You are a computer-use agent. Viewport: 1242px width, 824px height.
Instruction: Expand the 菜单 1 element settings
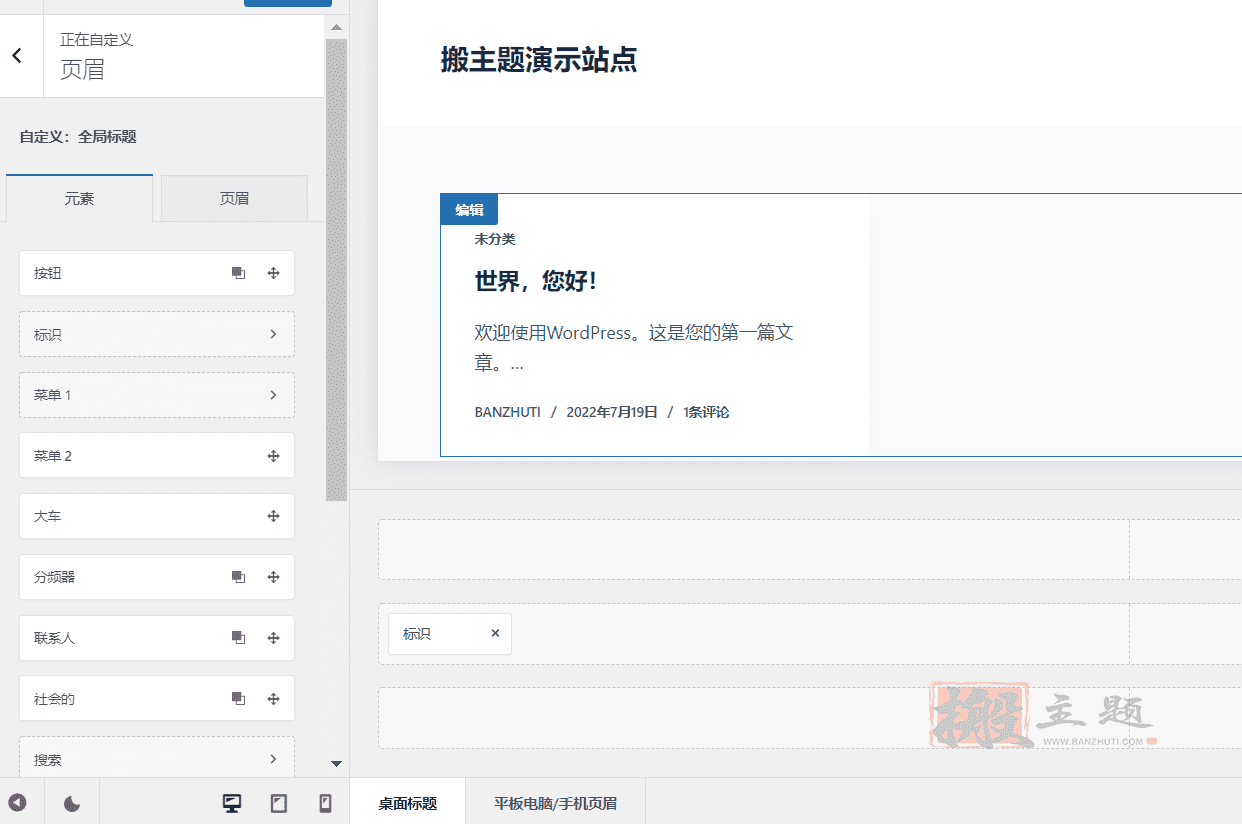273,395
